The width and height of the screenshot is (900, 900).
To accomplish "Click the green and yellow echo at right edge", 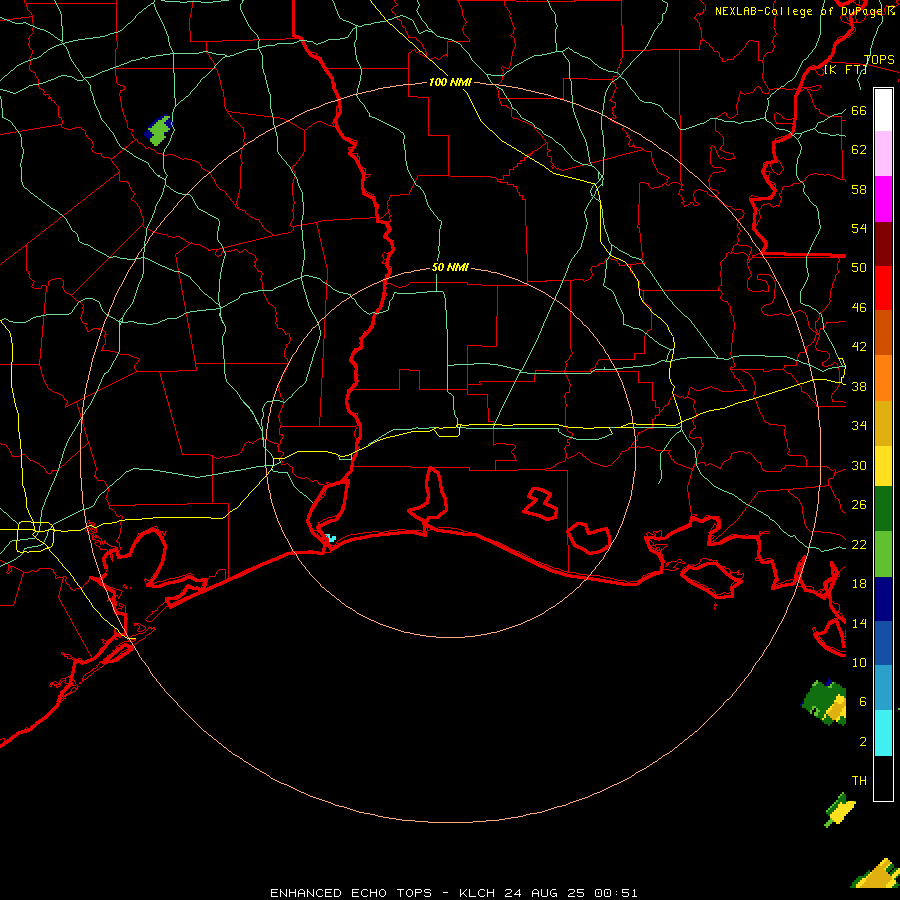I will click(824, 703).
